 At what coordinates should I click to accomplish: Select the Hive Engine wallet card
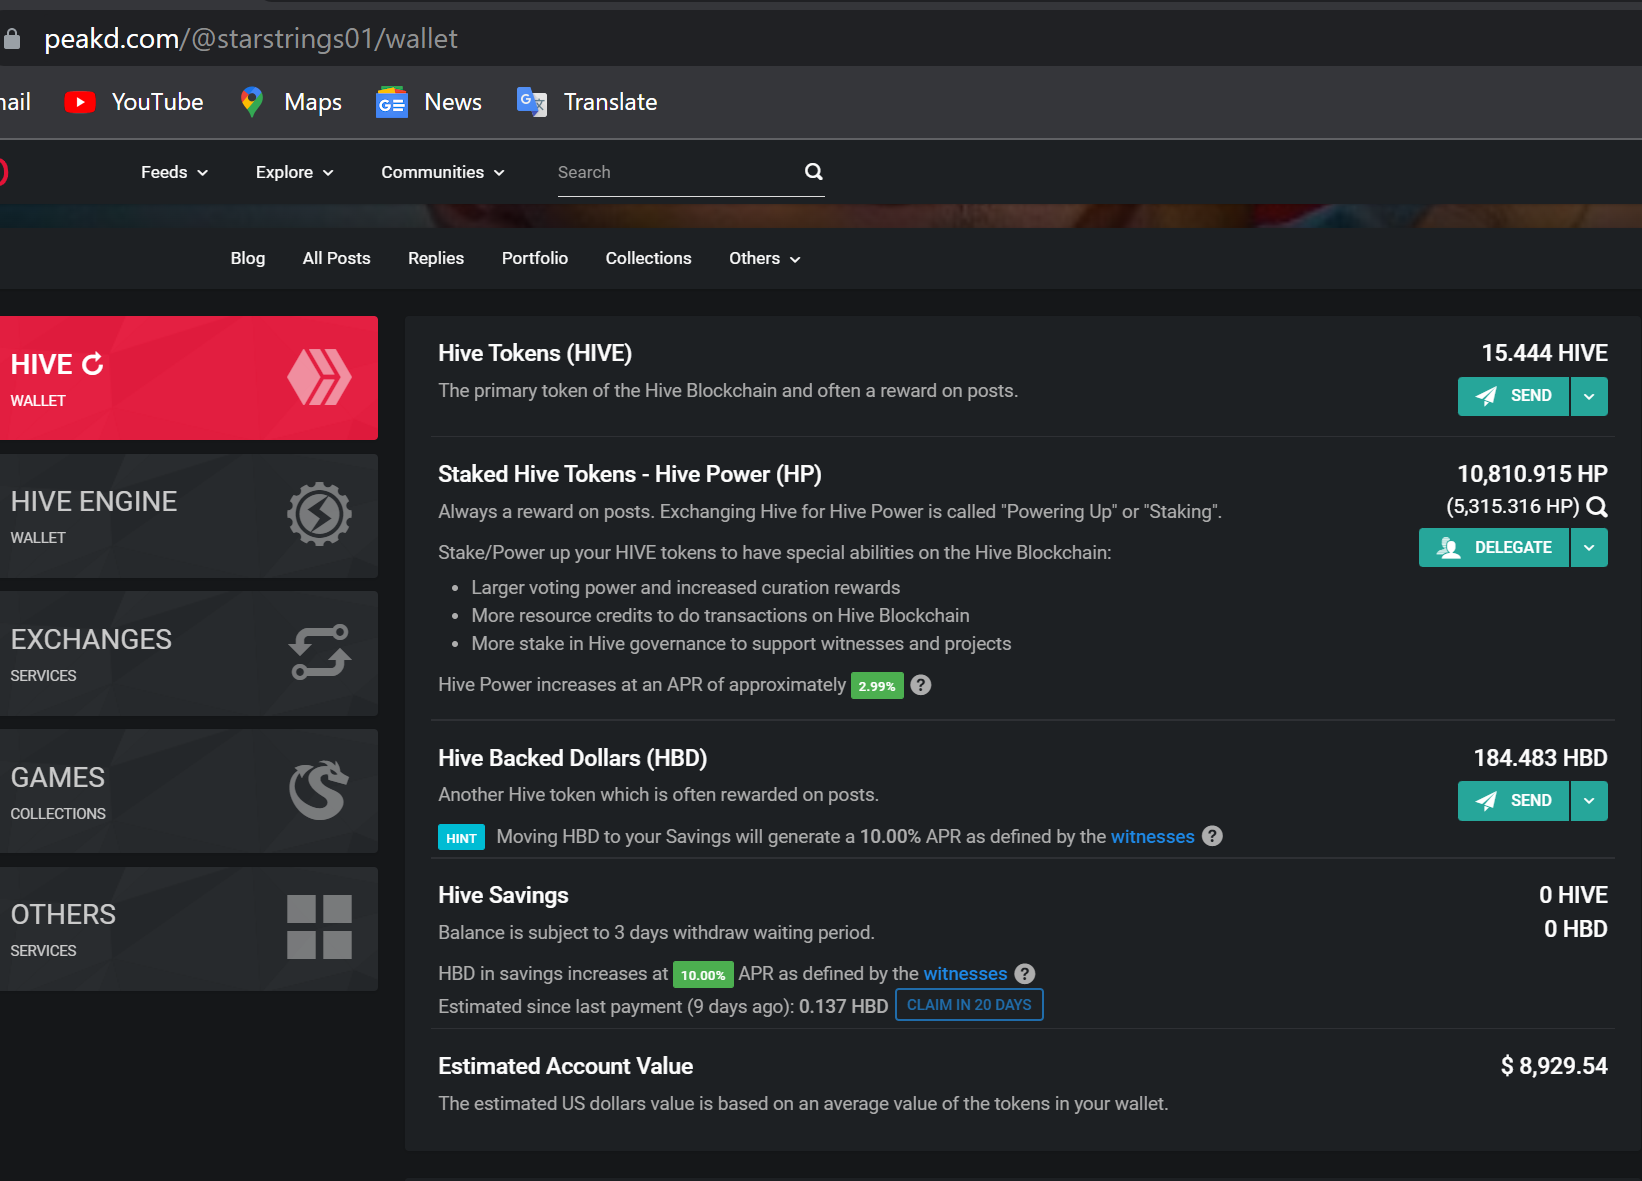pos(189,516)
